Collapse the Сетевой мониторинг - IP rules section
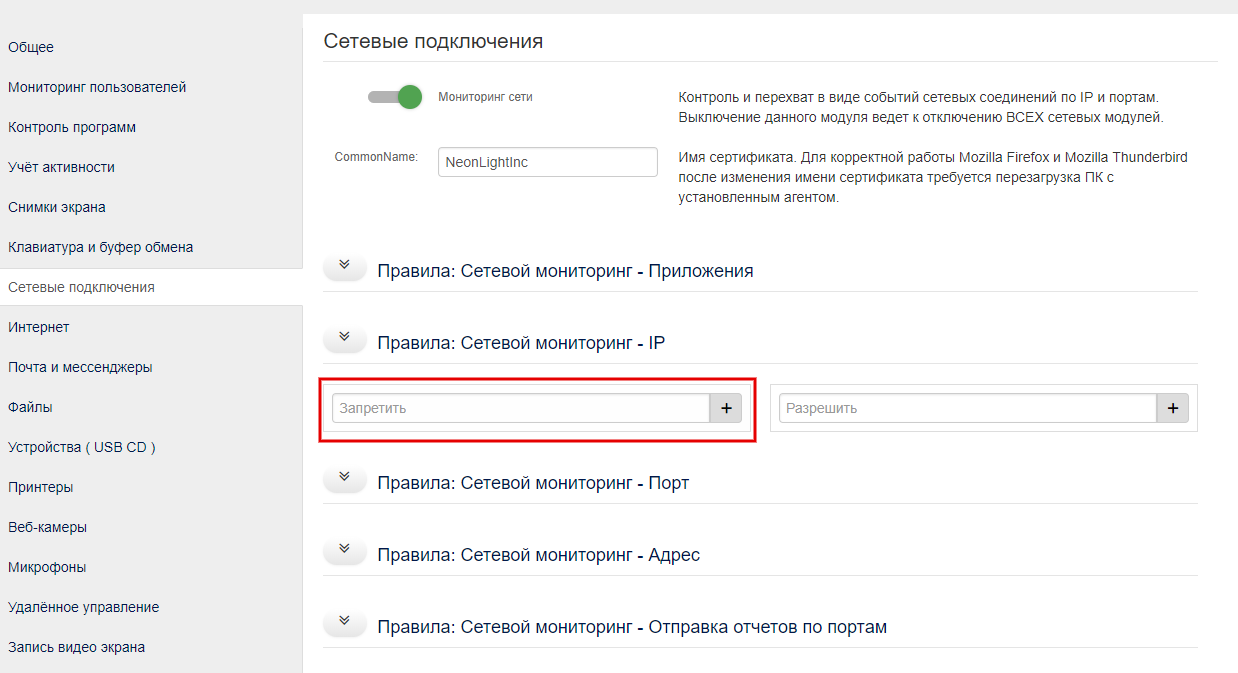 pos(344,338)
